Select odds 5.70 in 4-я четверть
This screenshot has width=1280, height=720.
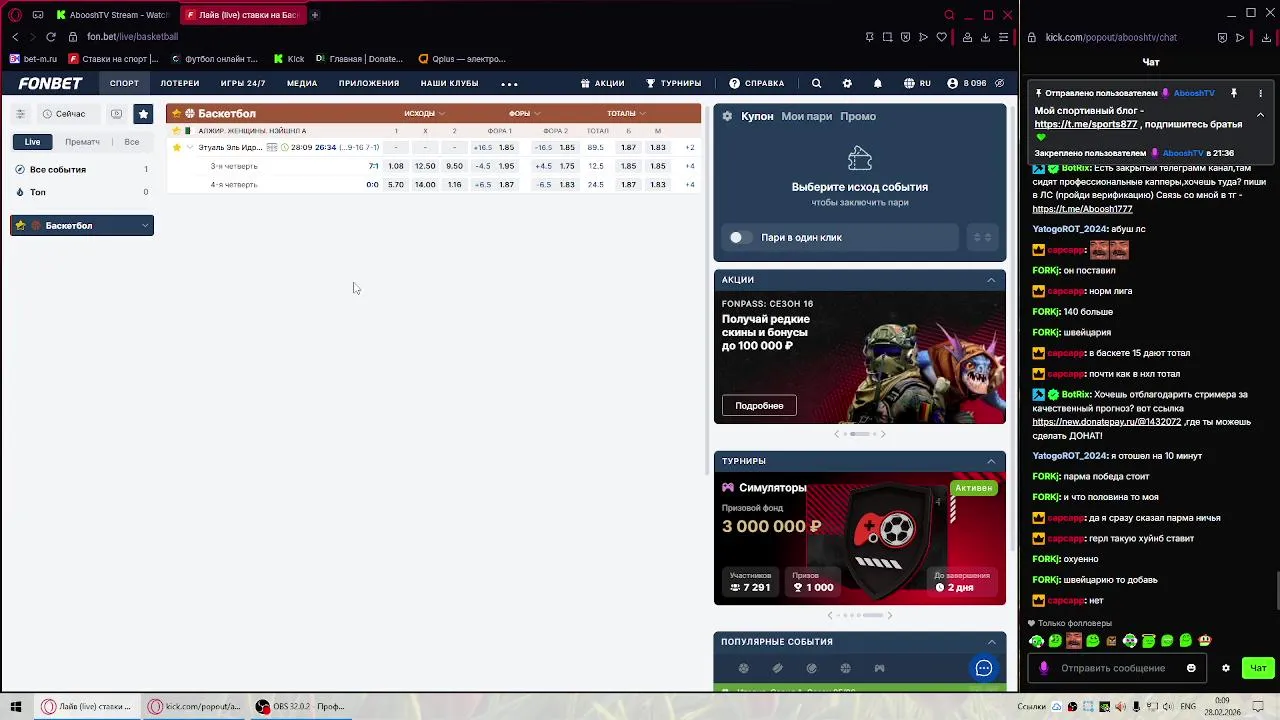(x=396, y=185)
